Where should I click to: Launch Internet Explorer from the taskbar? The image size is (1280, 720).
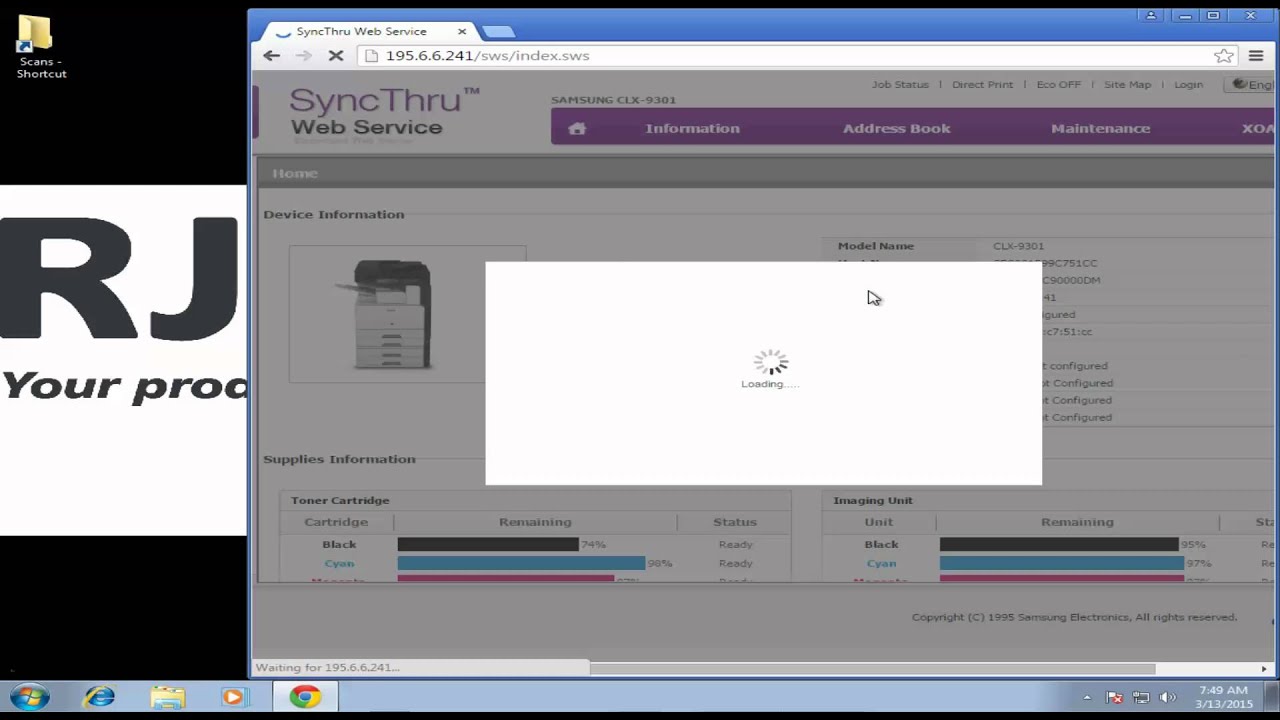coord(99,697)
